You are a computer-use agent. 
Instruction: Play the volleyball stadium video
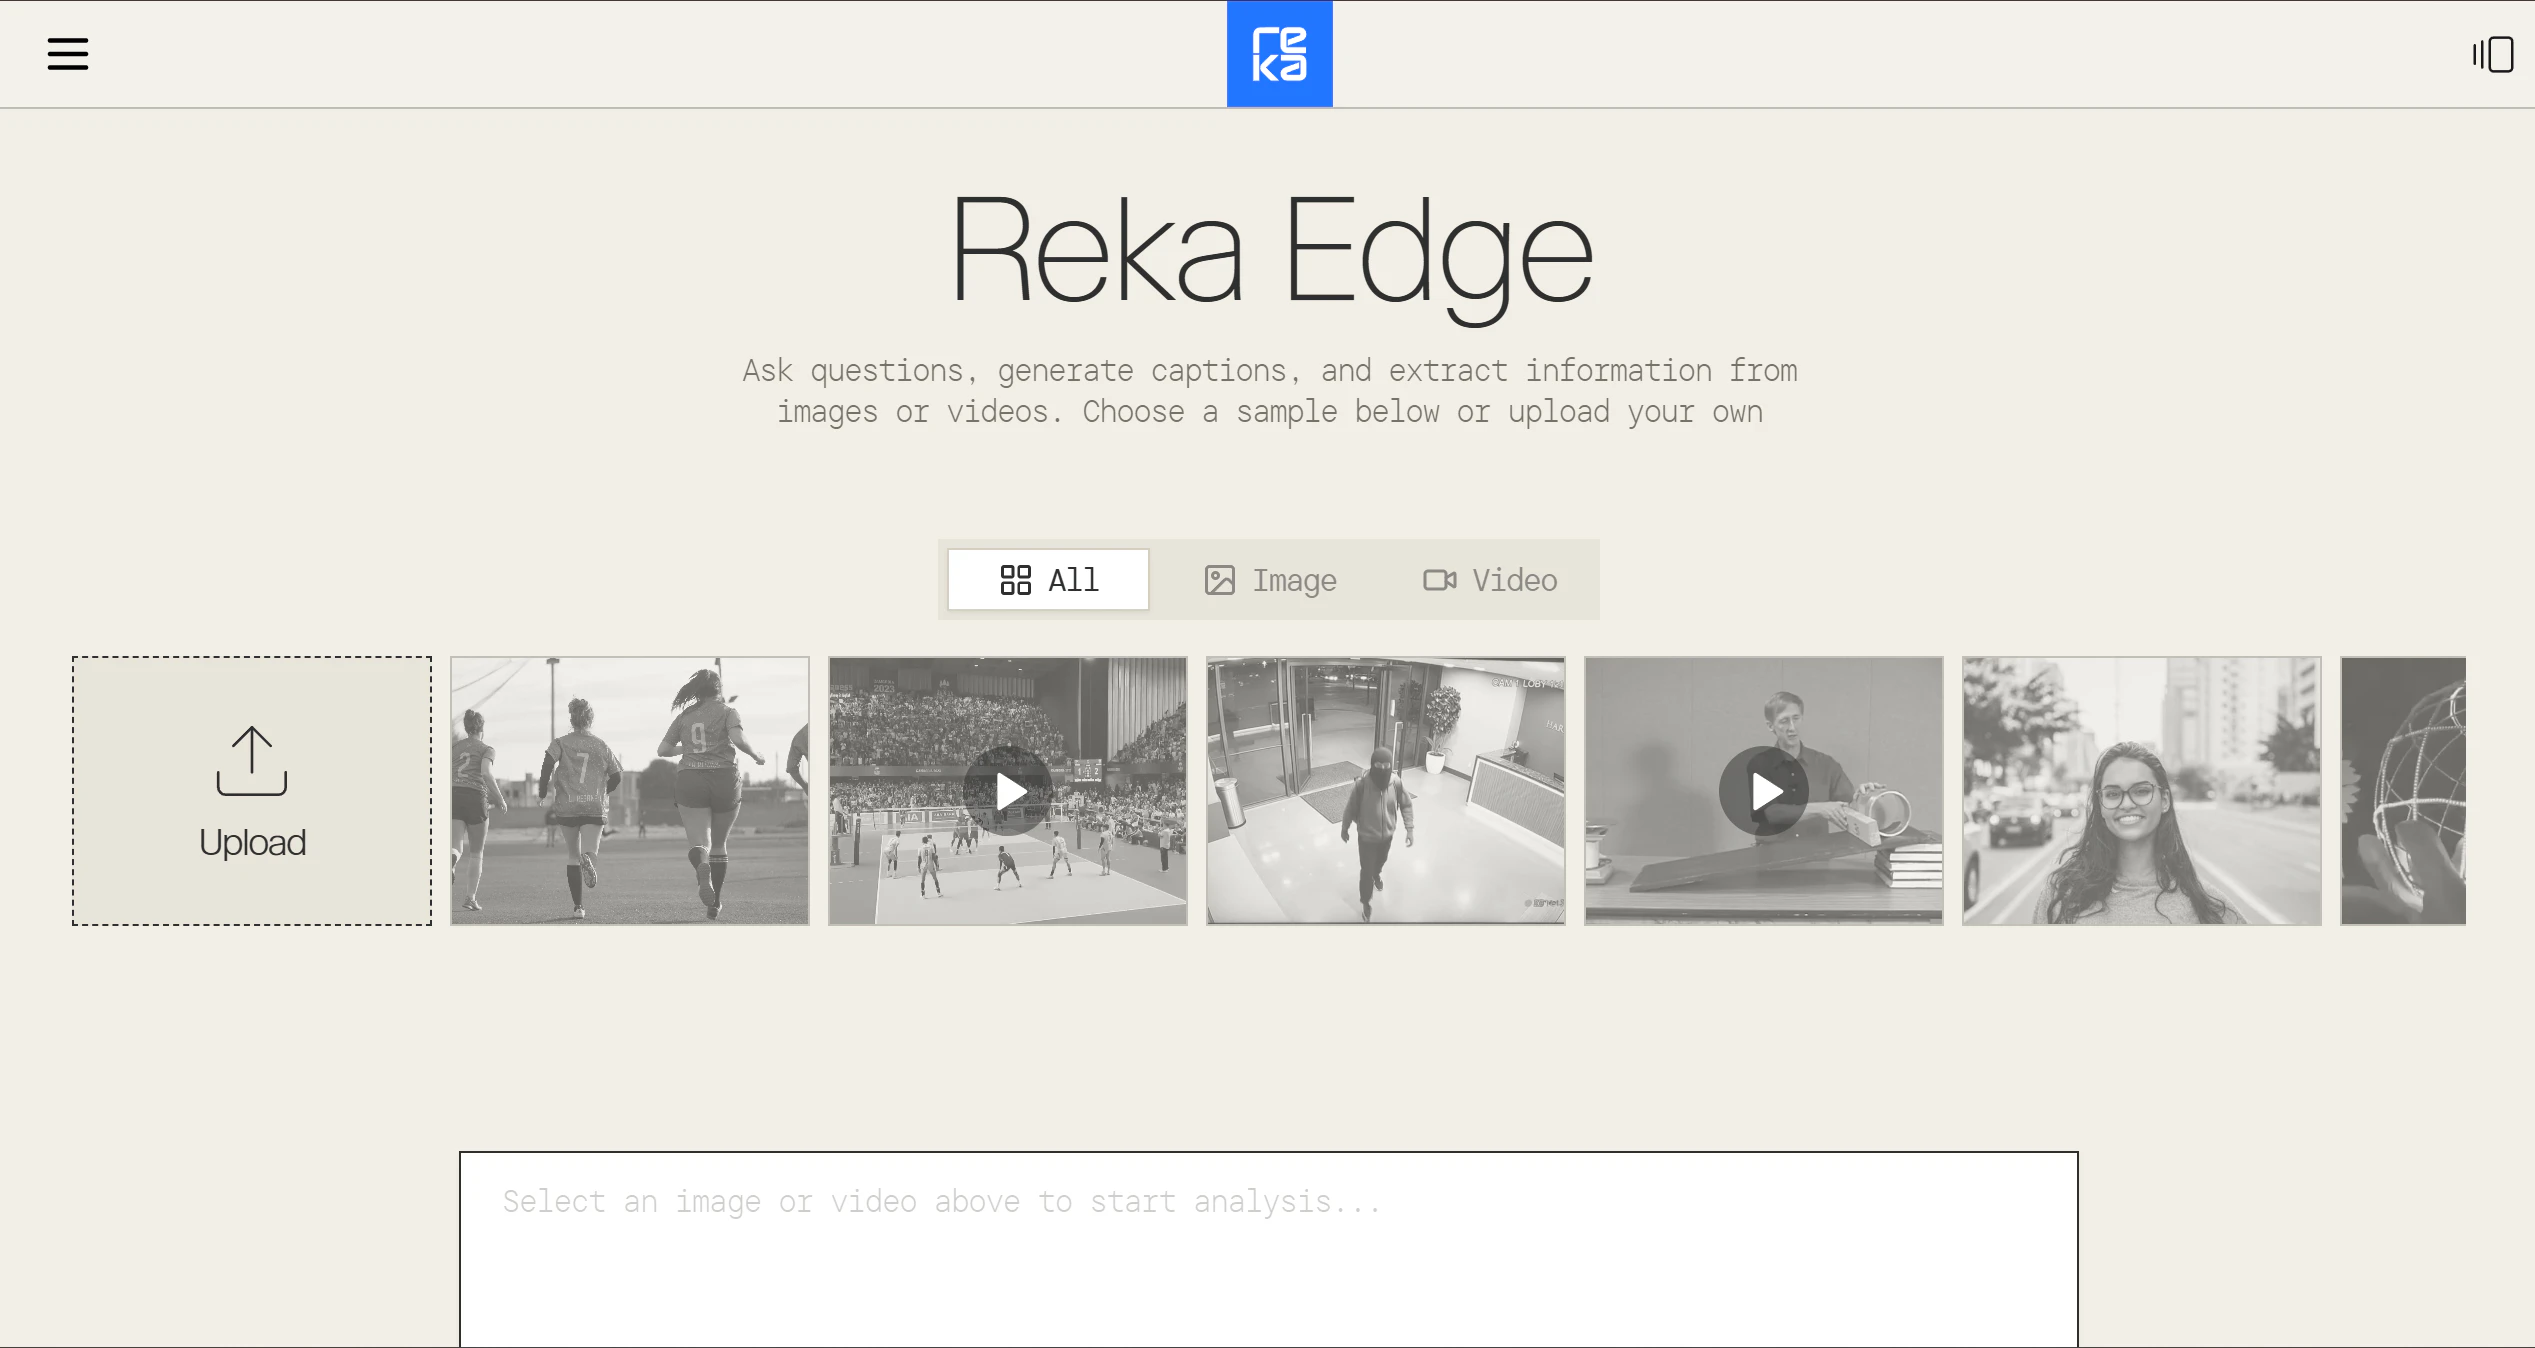tap(1007, 791)
